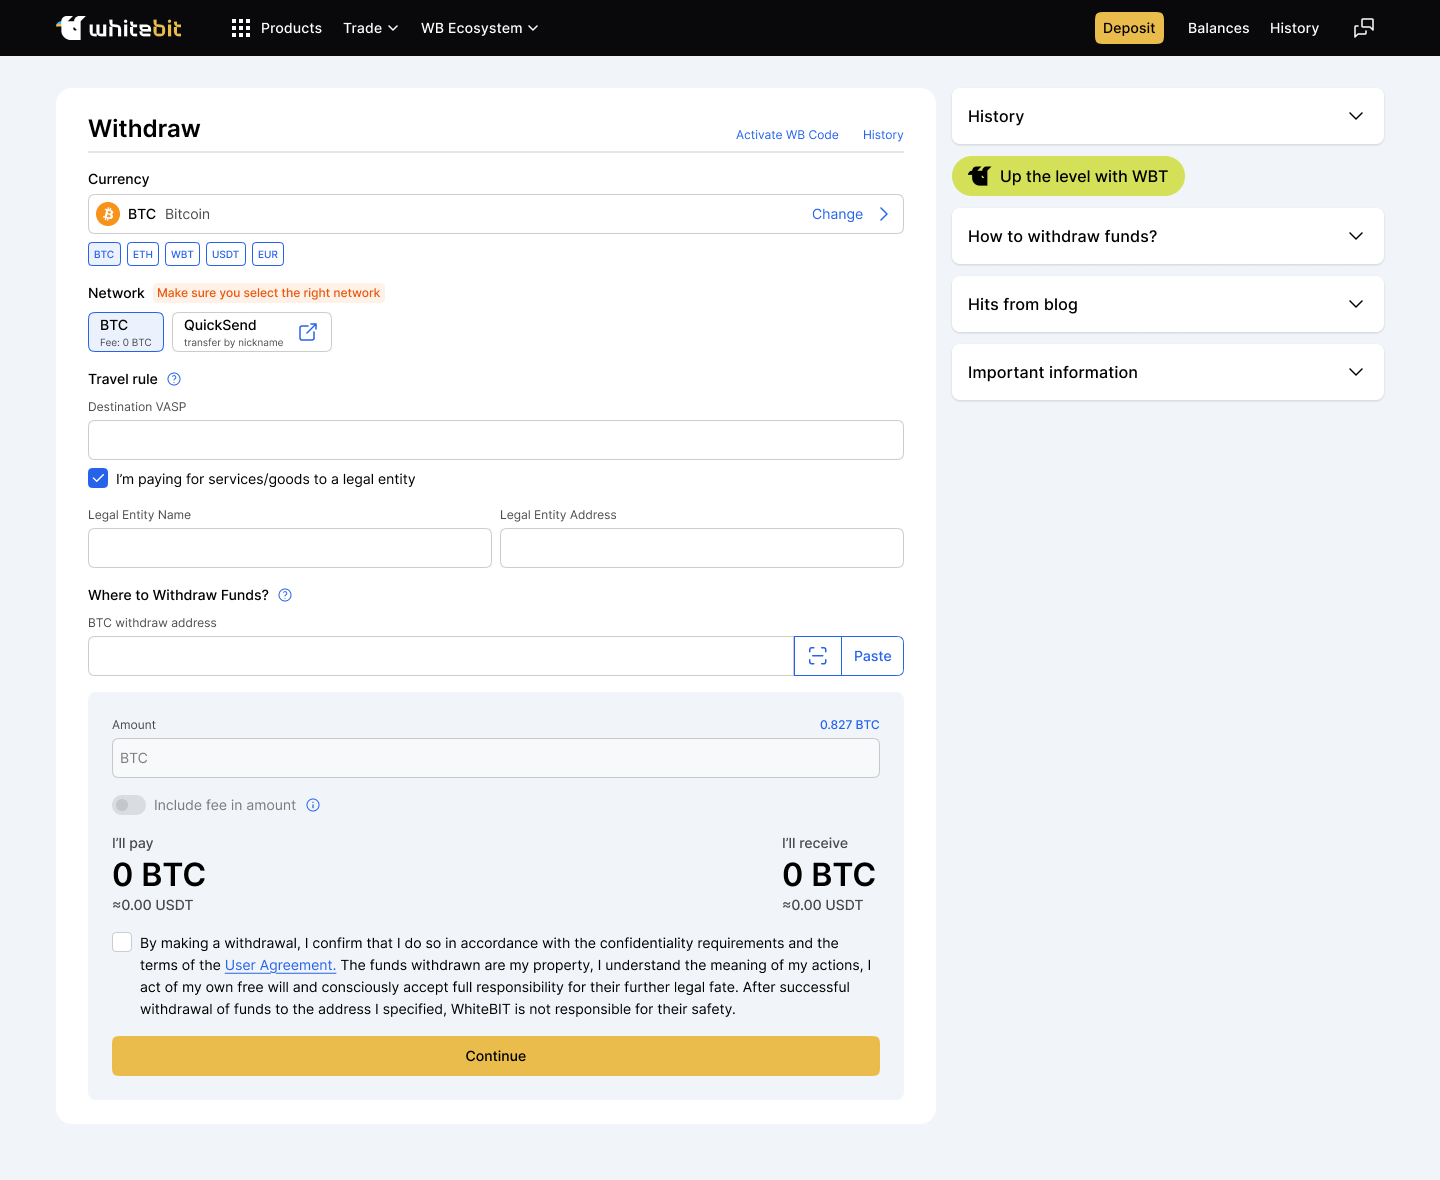Expand the History panel

tap(1167, 116)
